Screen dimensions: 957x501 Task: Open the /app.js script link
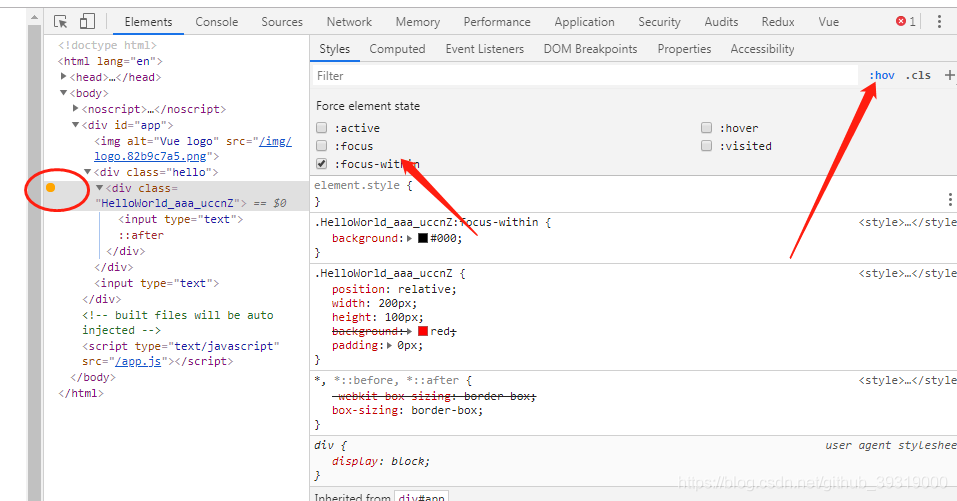tap(138, 361)
